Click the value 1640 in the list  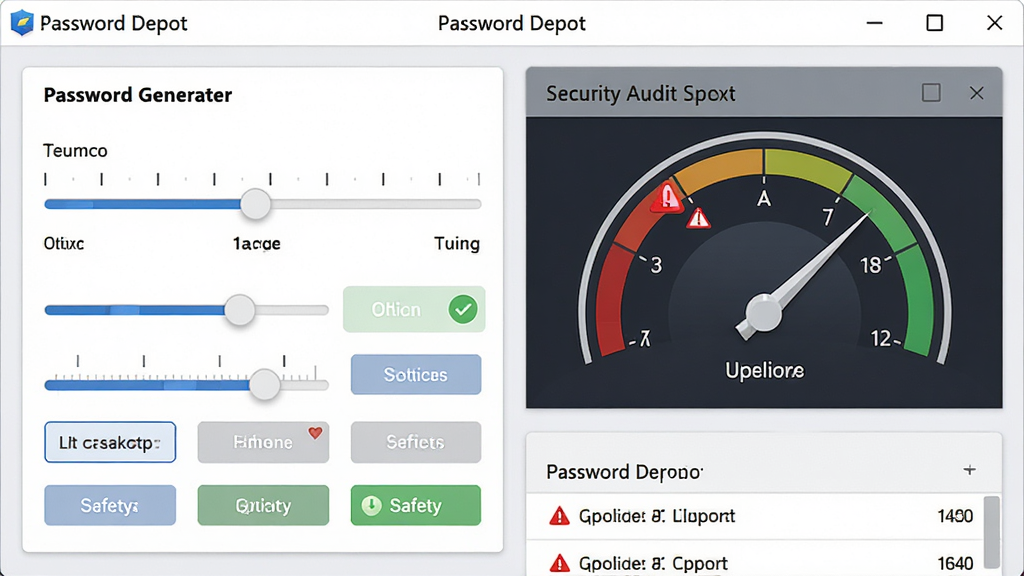(x=955, y=563)
